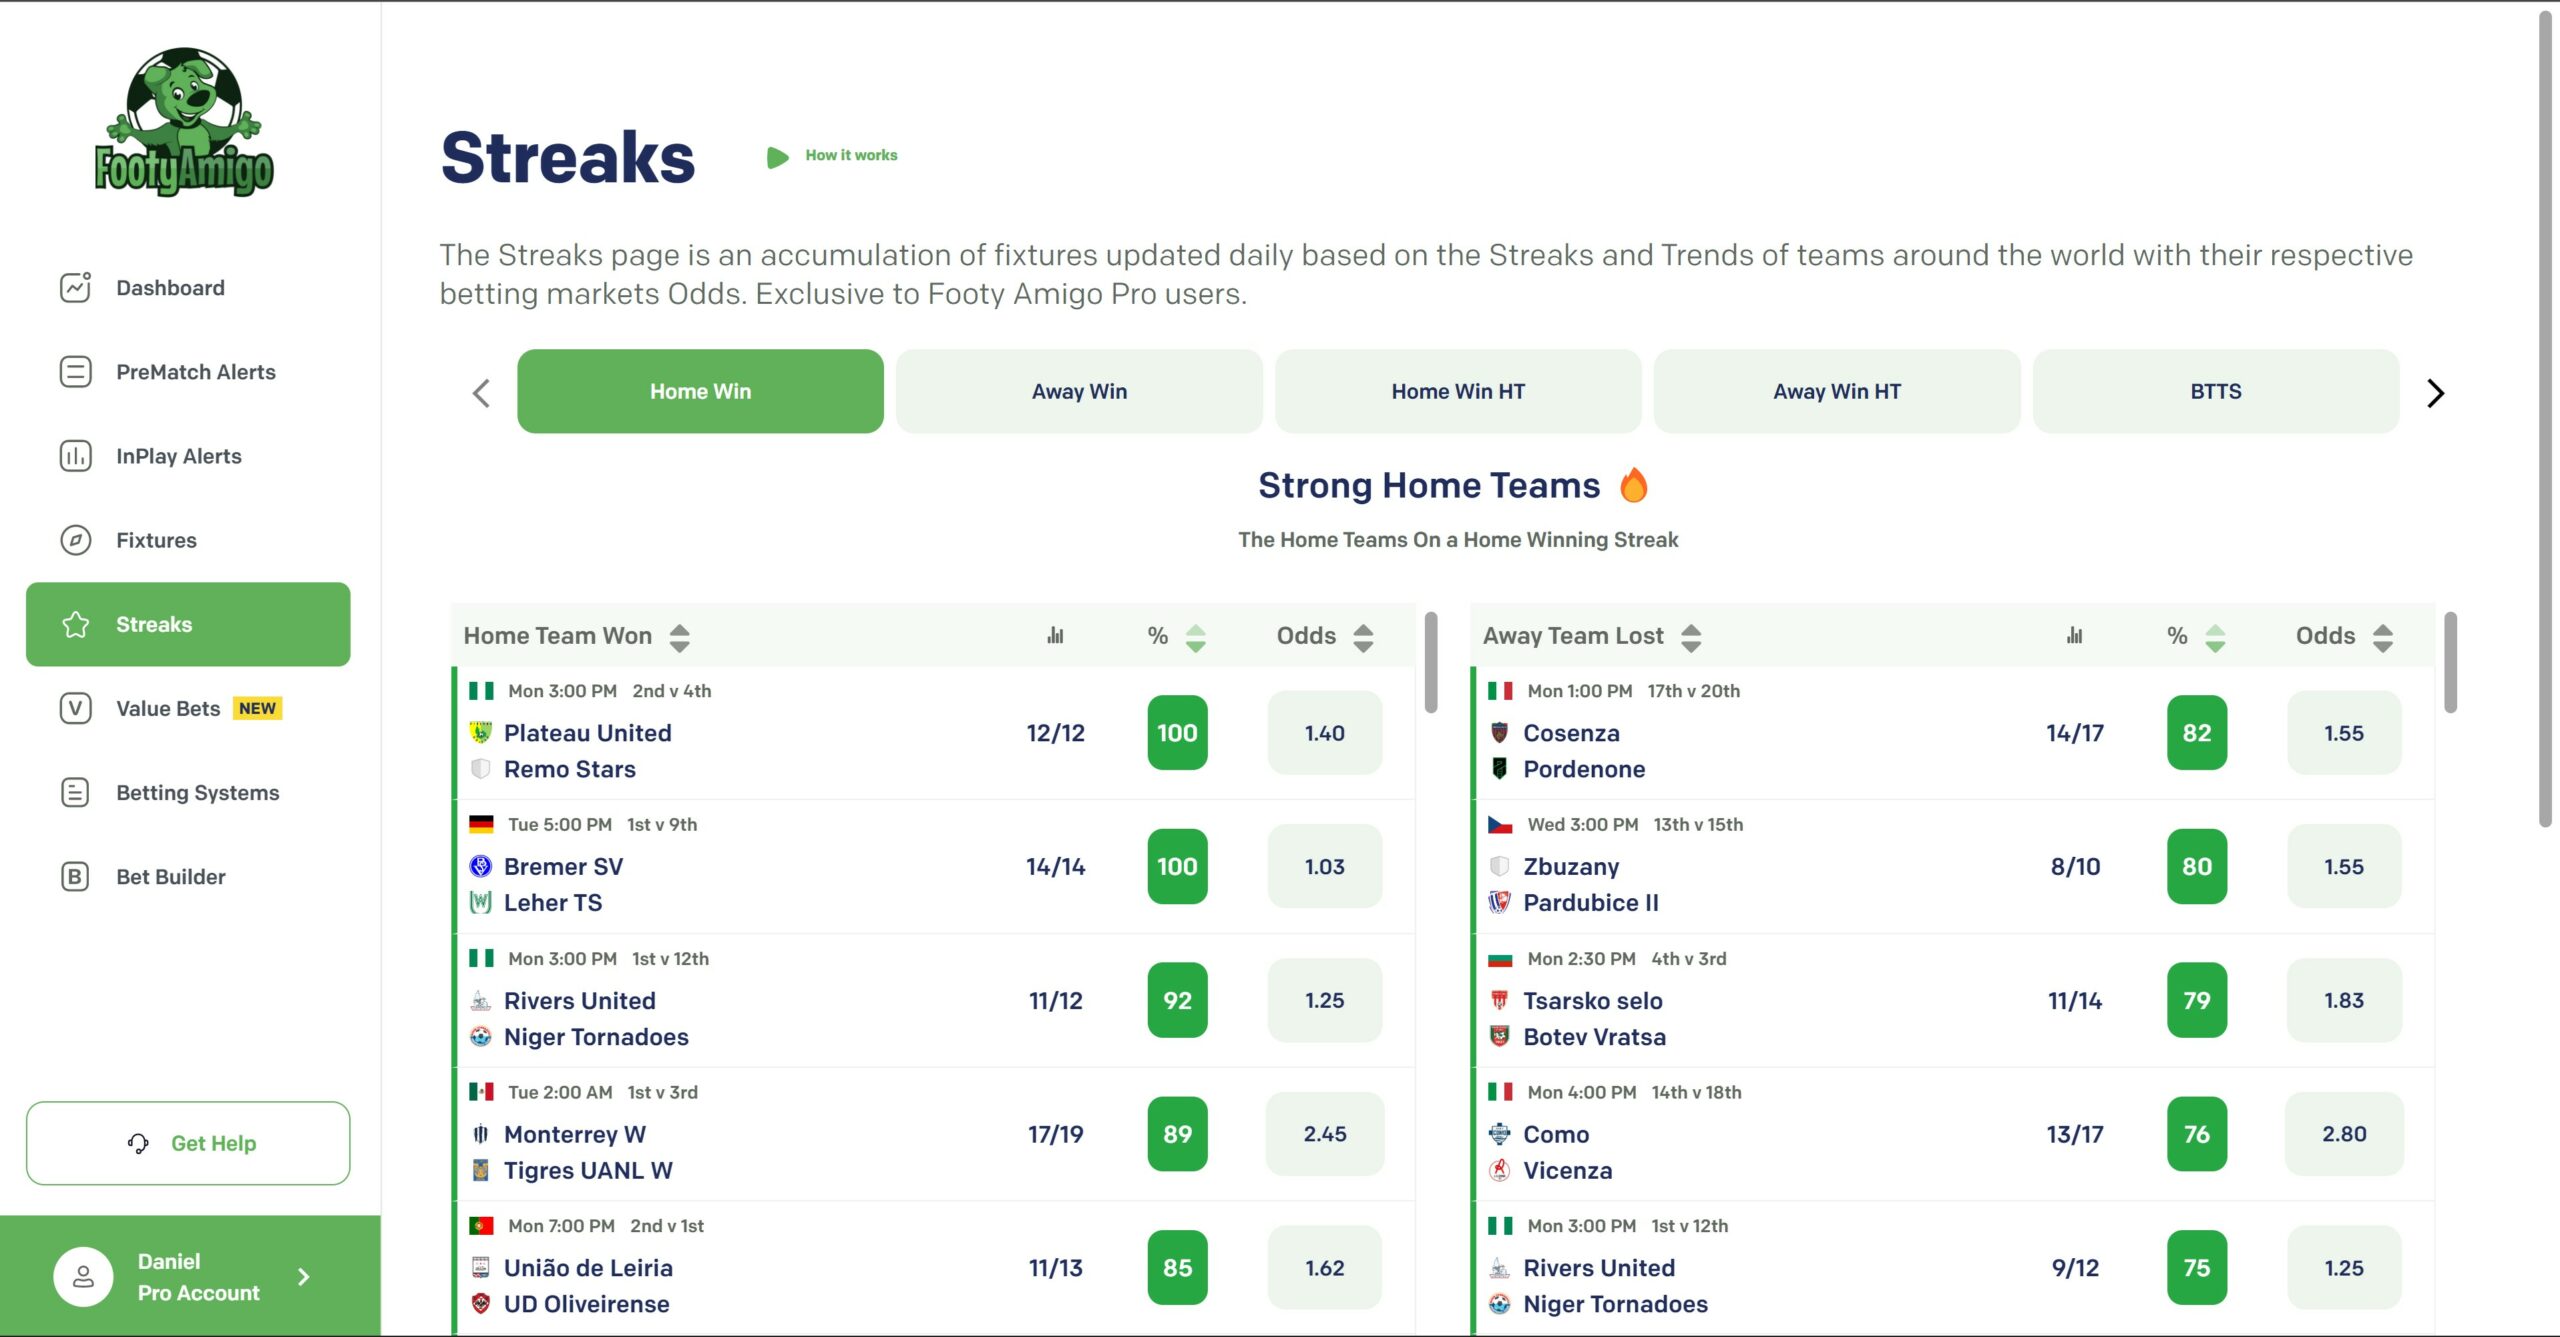Navigate to next streak category arrow
Screen dimensions: 2560x1337
click(2433, 391)
